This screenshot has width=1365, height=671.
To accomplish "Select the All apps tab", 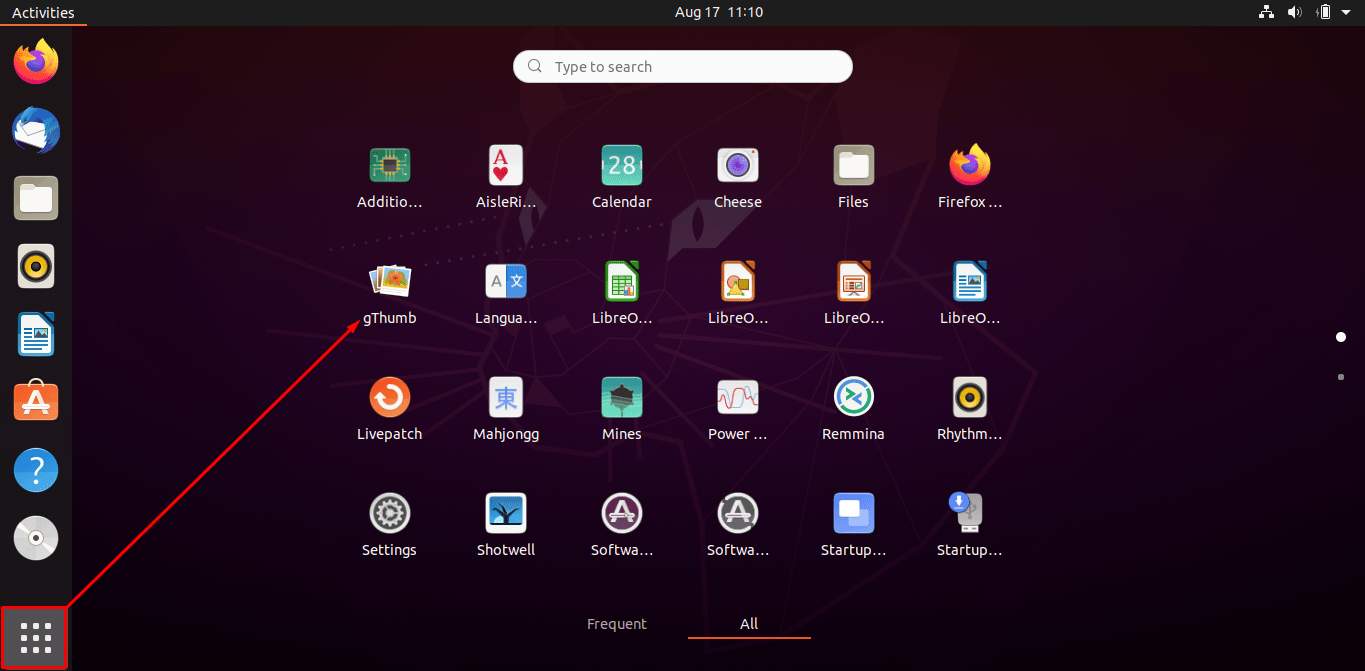I will click(x=749, y=624).
